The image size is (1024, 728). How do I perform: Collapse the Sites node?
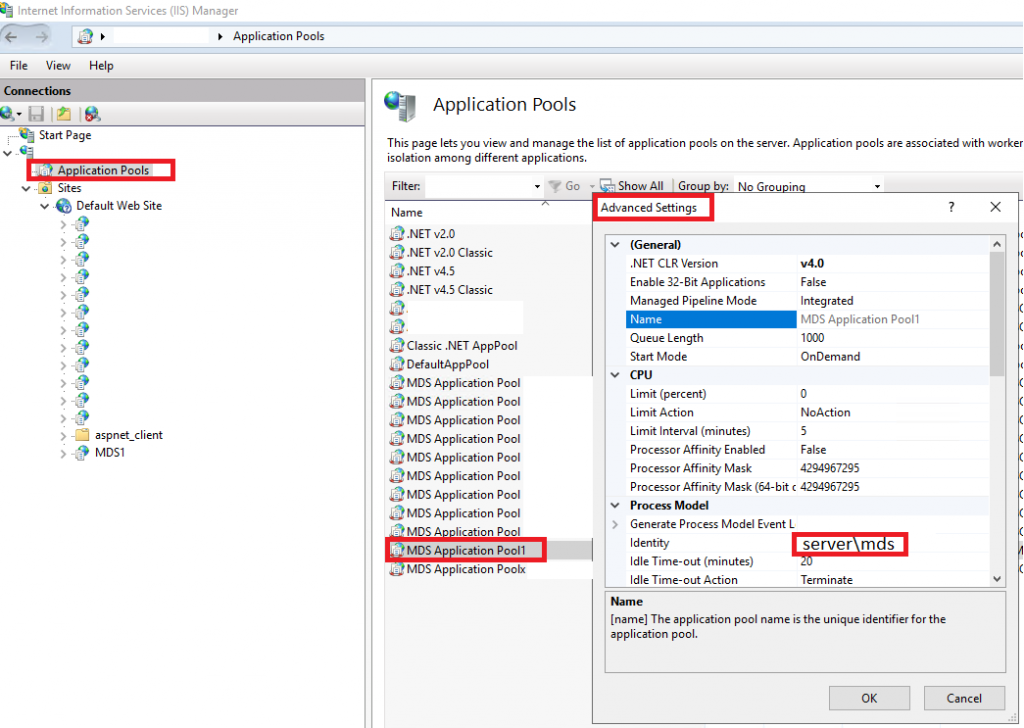[x=26, y=188]
